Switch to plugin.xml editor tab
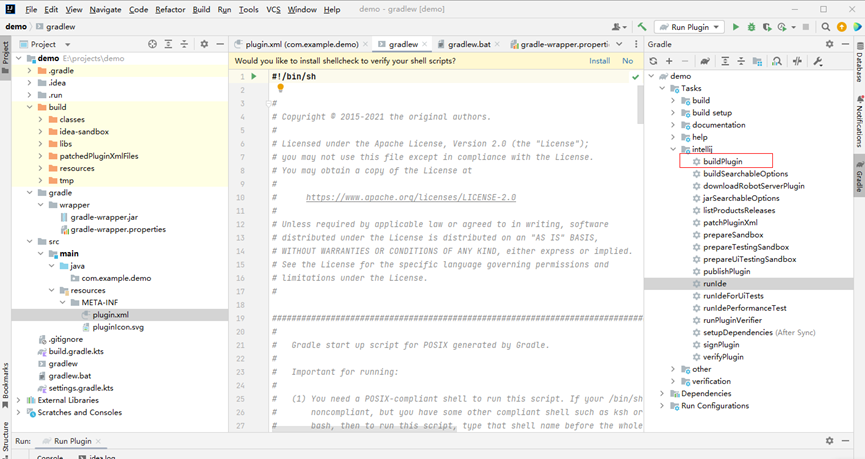This screenshot has height=459, width=865. 302,44
